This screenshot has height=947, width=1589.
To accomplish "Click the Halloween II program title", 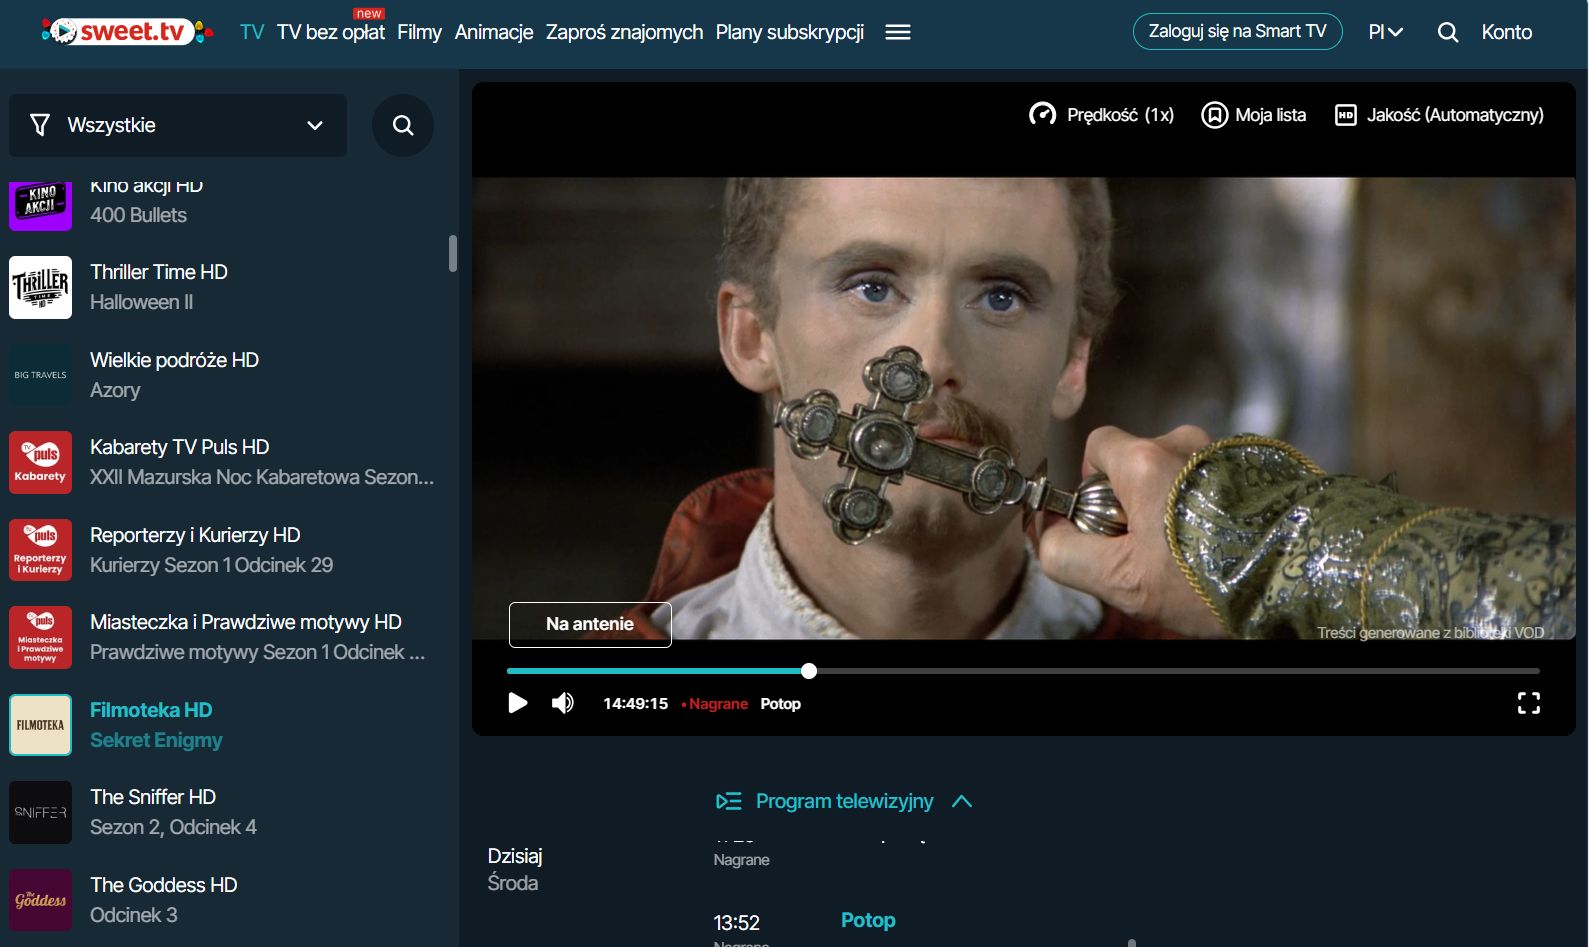I will pos(142,302).
